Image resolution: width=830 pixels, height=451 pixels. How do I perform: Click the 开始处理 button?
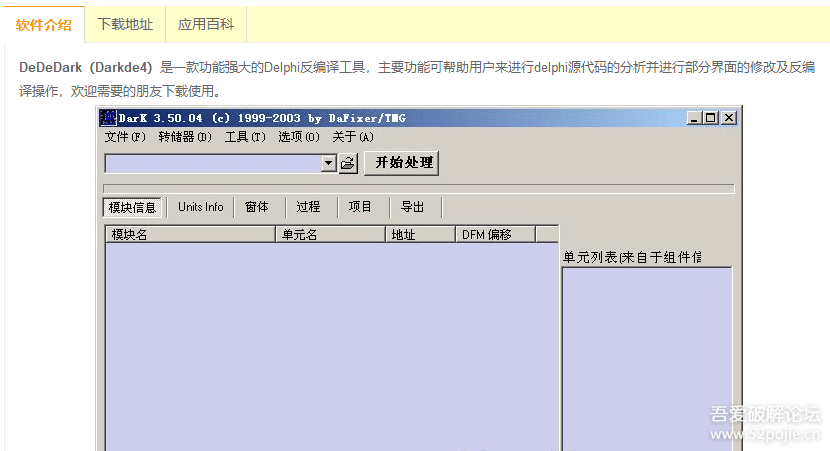coord(404,163)
